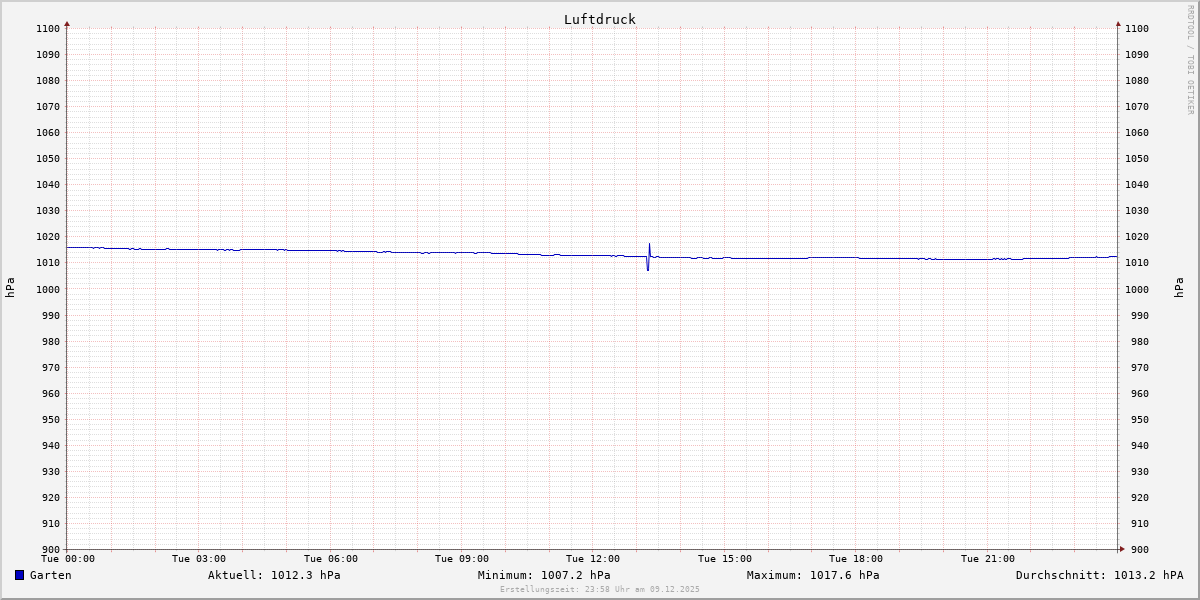Image resolution: width=1200 pixels, height=600 pixels.
Task: Click the Tue 00:00 time axis label
Action: 68,559
